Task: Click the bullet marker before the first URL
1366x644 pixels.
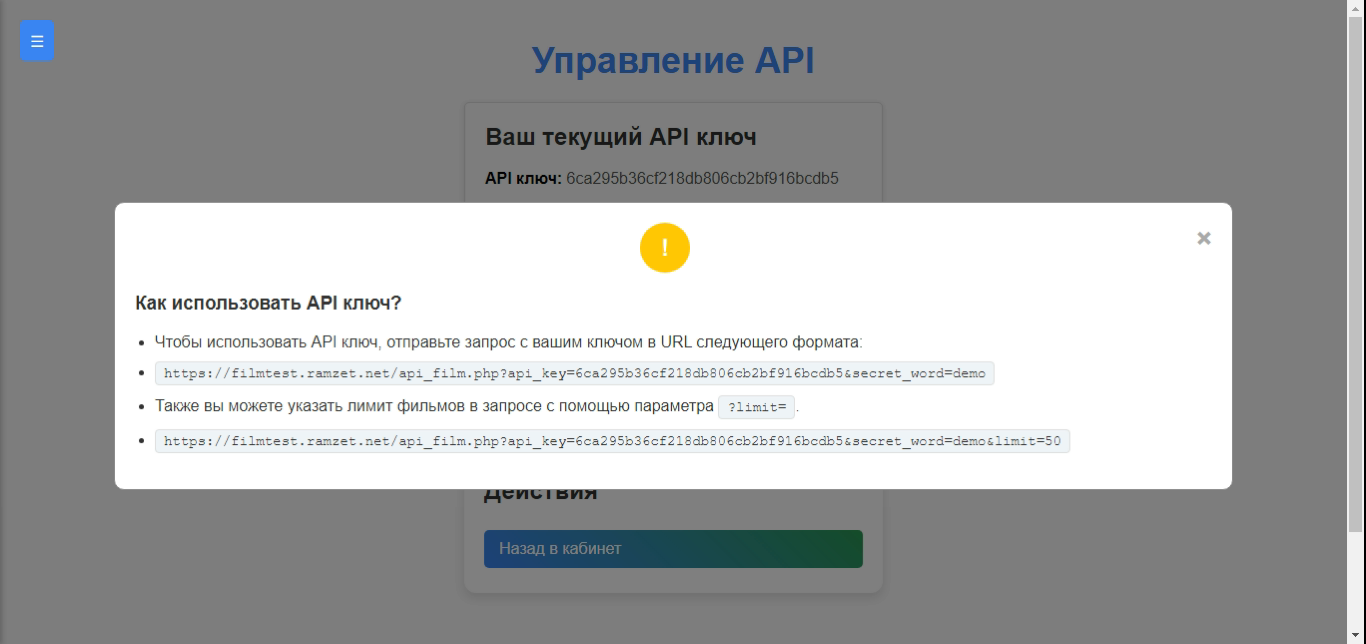Action: (144, 374)
